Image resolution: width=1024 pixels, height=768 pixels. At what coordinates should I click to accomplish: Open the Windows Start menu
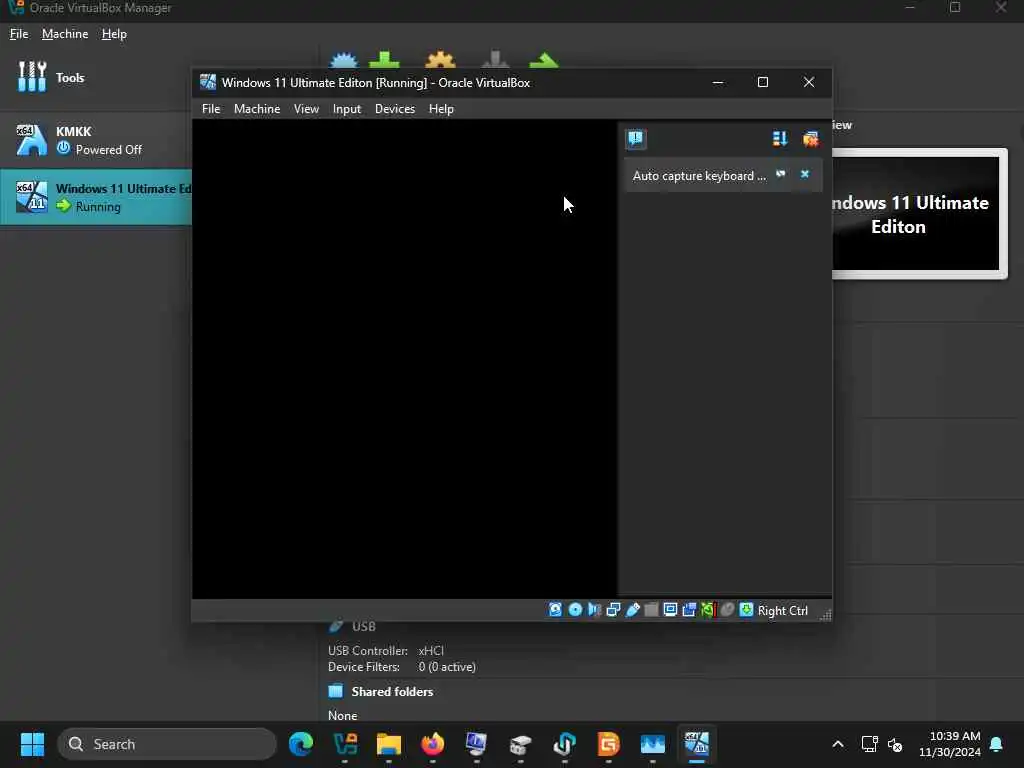pos(32,744)
